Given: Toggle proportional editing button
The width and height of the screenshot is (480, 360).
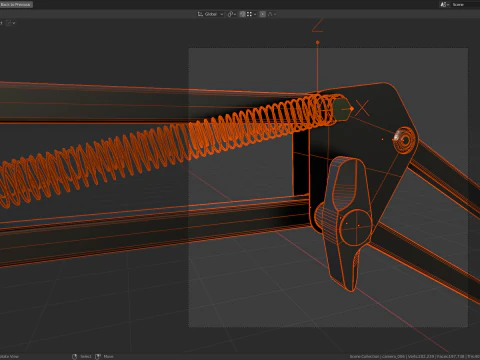Looking at the screenshot, I should (x=263, y=14).
